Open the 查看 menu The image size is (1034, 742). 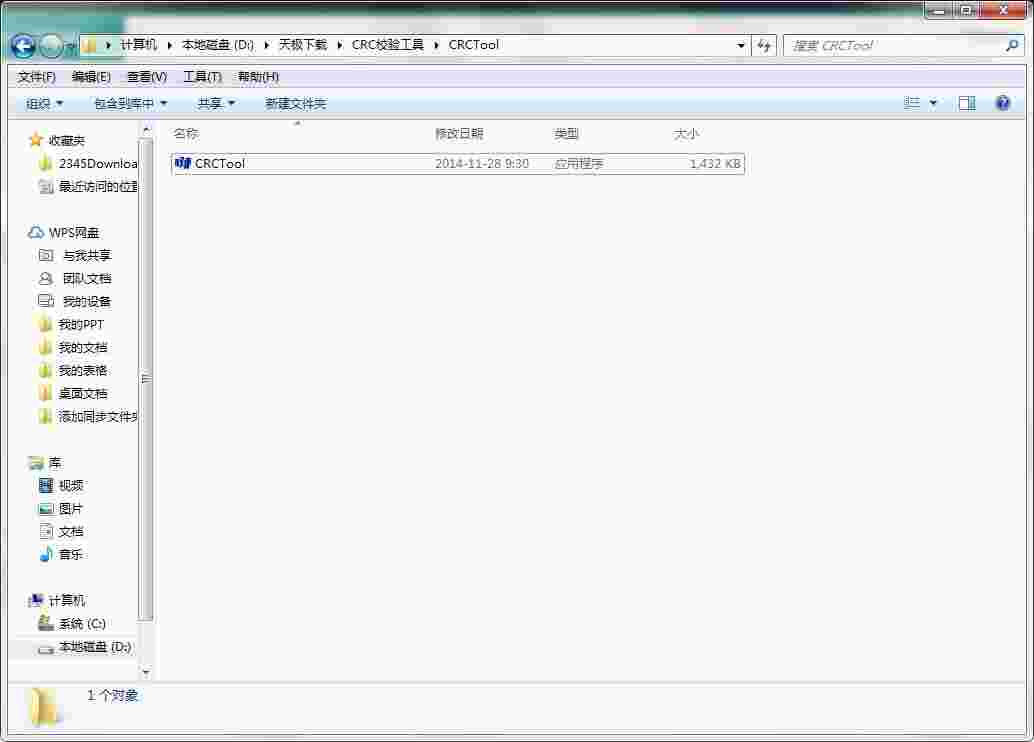145,76
